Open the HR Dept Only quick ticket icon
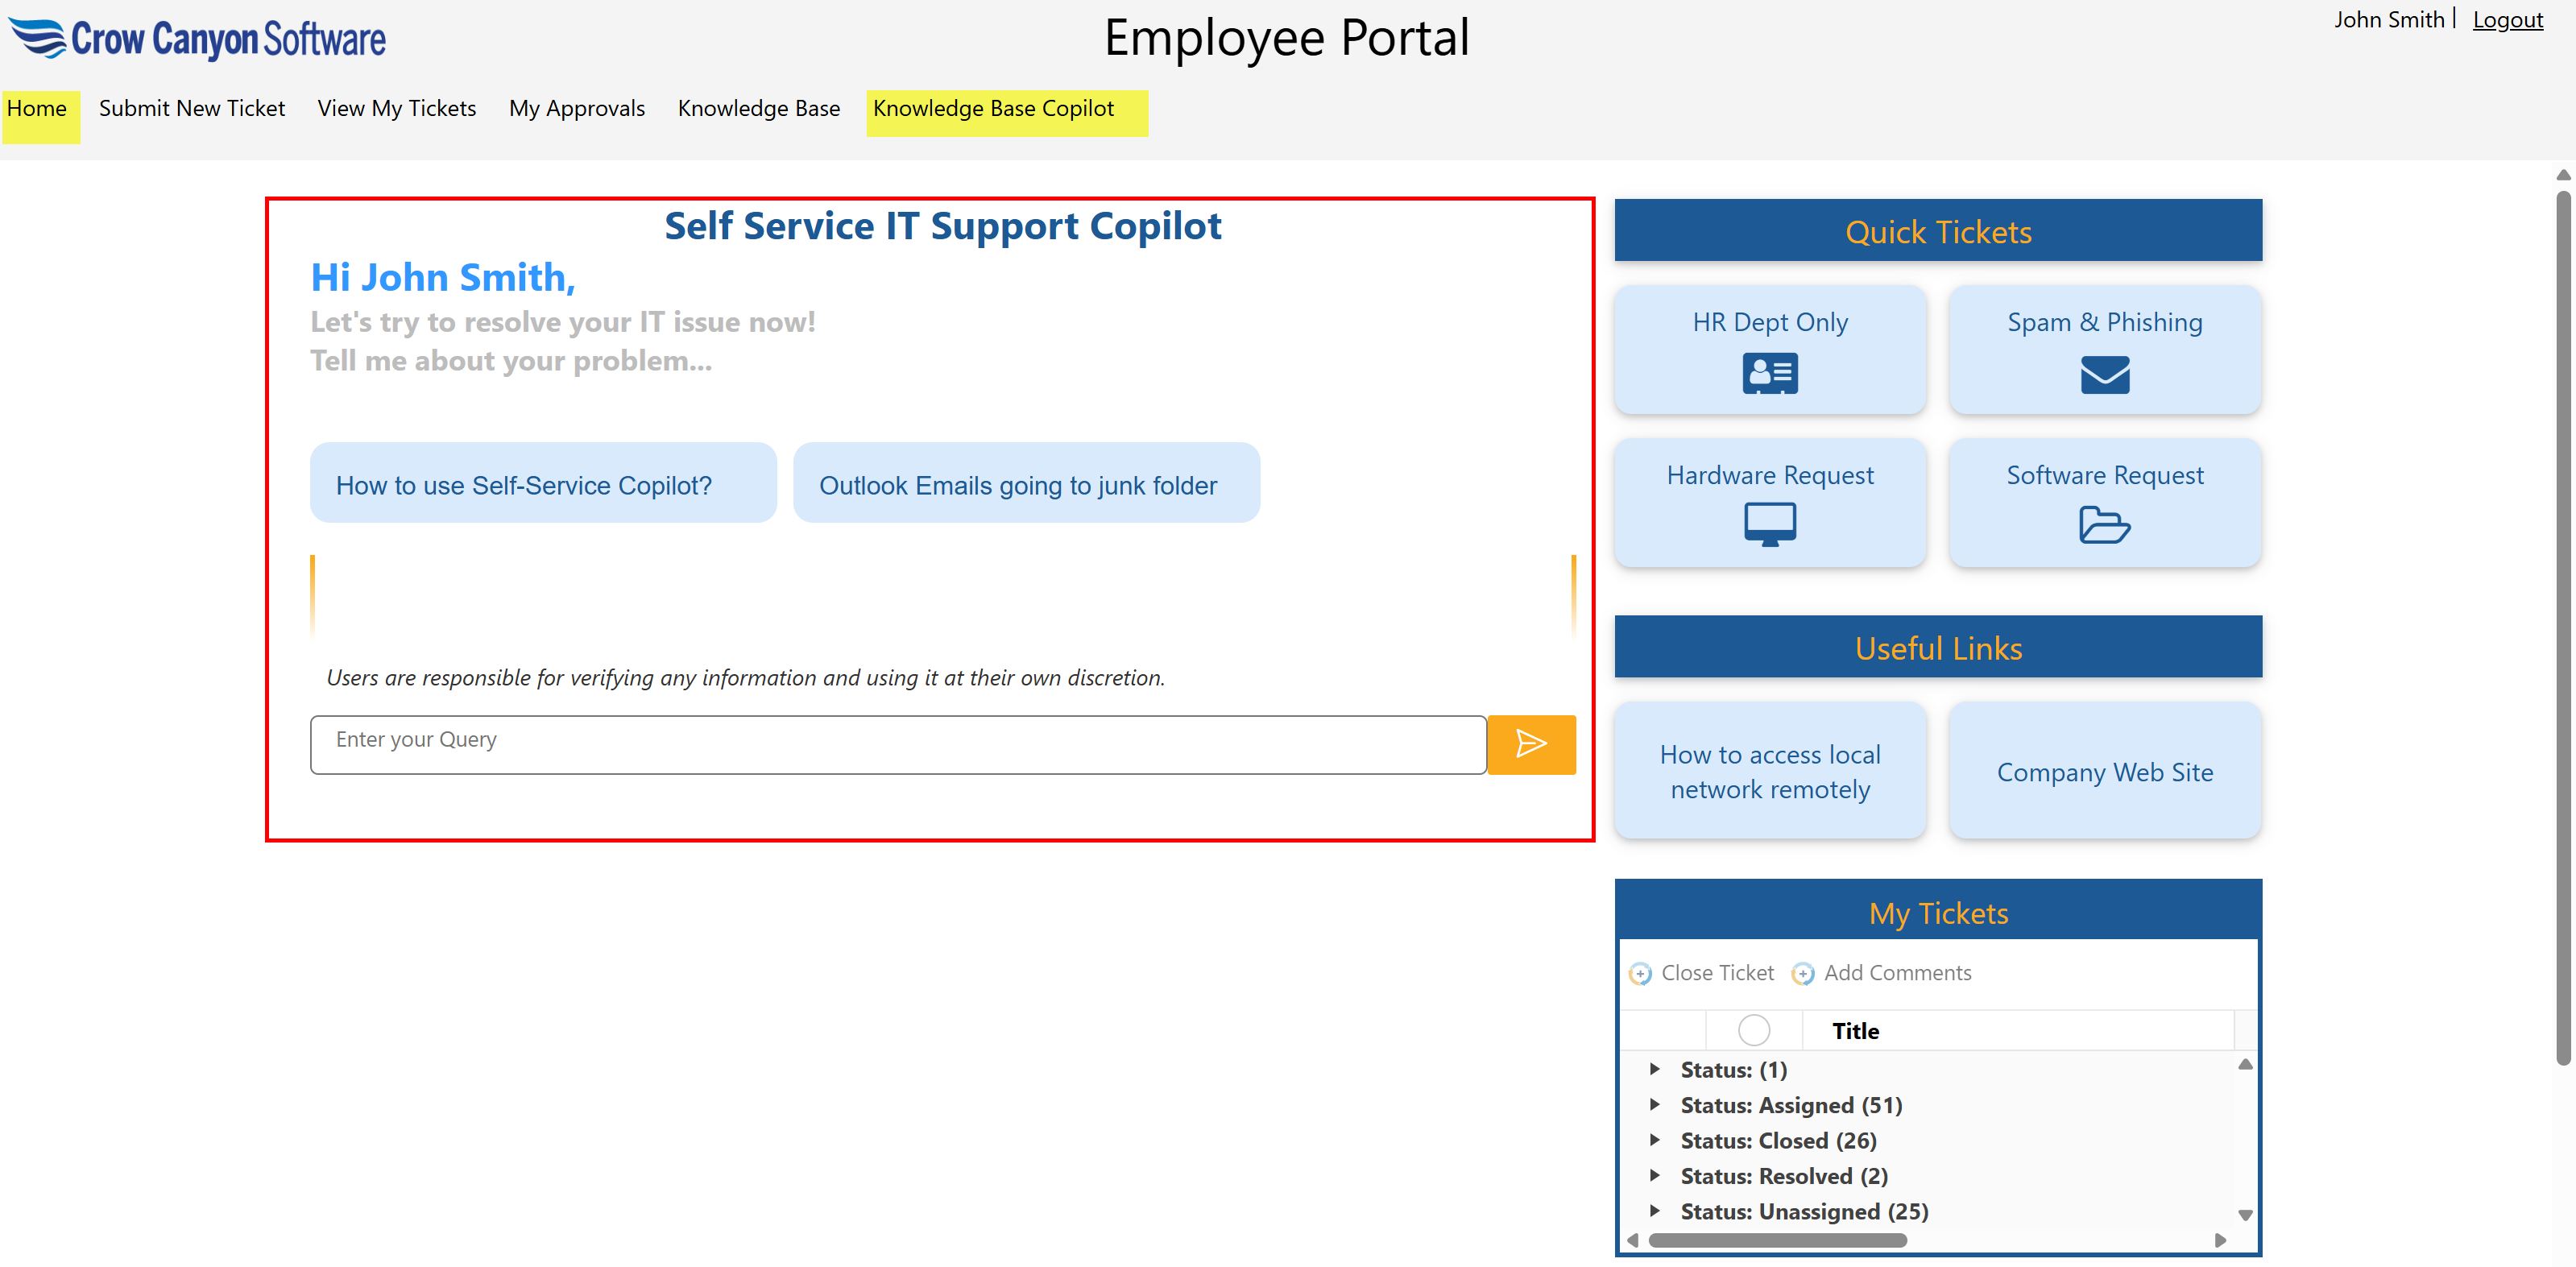The width and height of the screenshot is (2576, 1267). pyautogui.click(x=1769, y=373)
